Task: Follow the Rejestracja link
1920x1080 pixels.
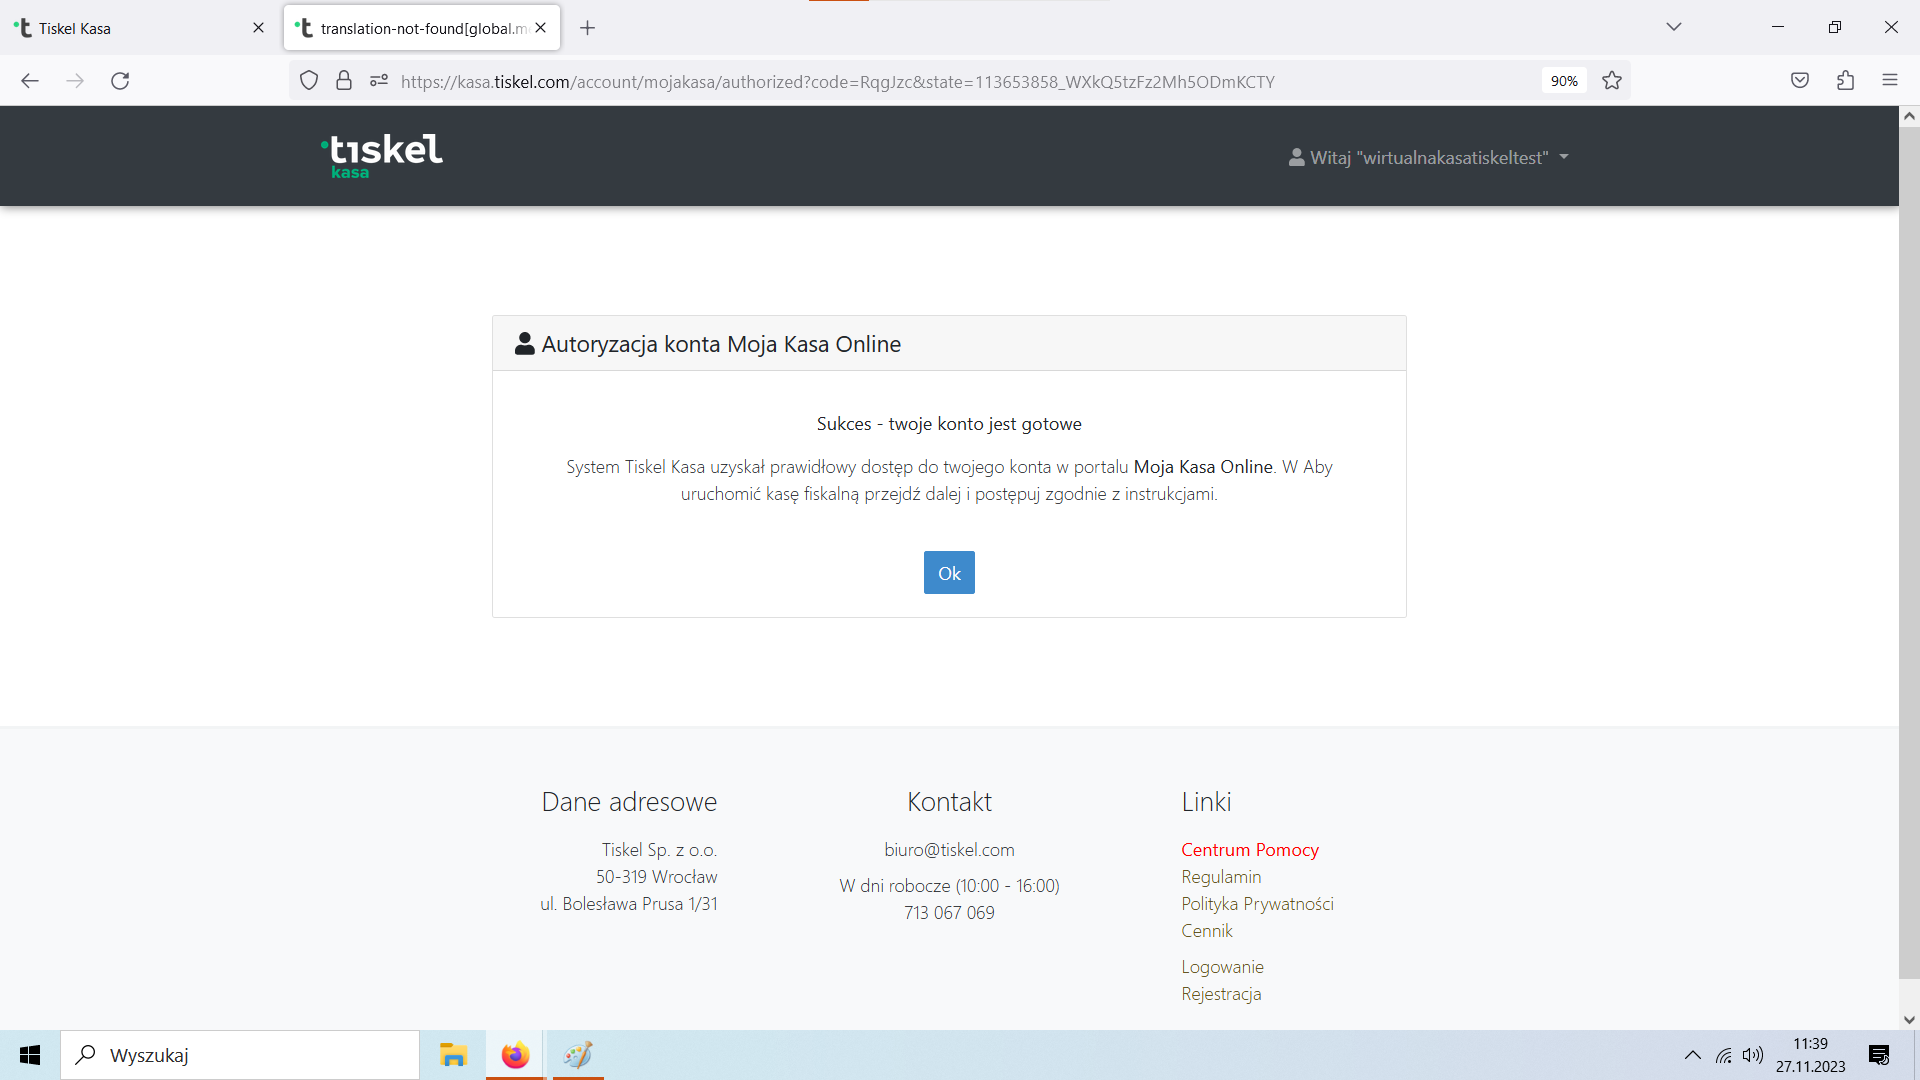Action: [x=1221, y=994]
